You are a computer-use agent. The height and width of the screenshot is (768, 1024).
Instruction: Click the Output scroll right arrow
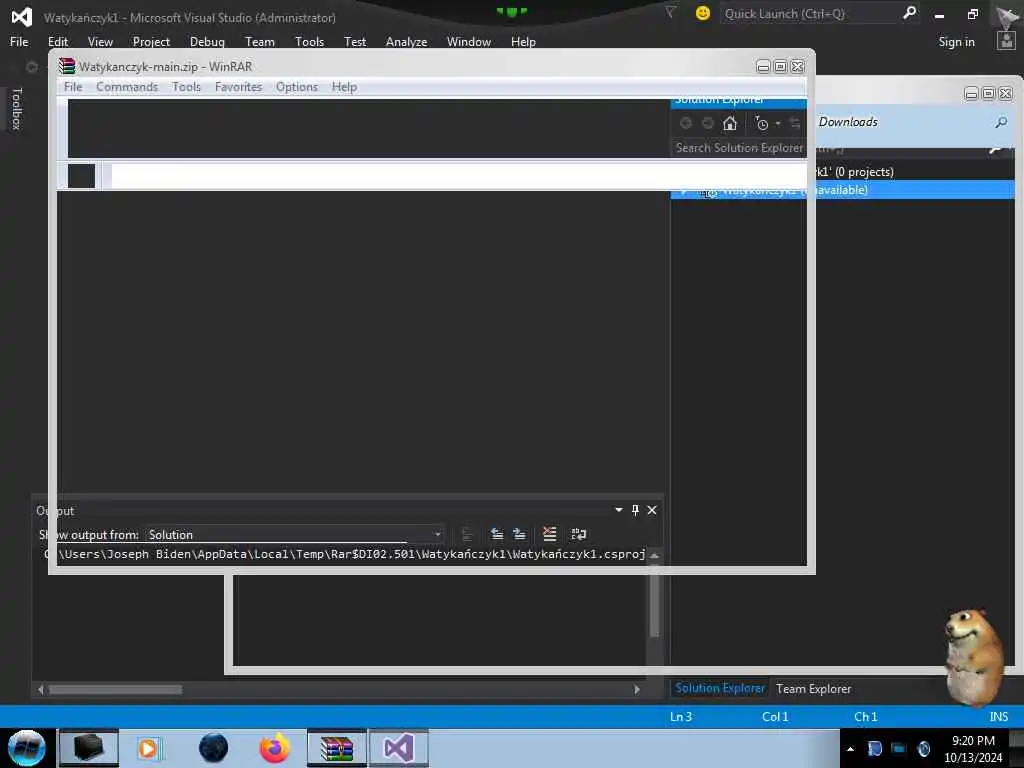pos(637,690)
